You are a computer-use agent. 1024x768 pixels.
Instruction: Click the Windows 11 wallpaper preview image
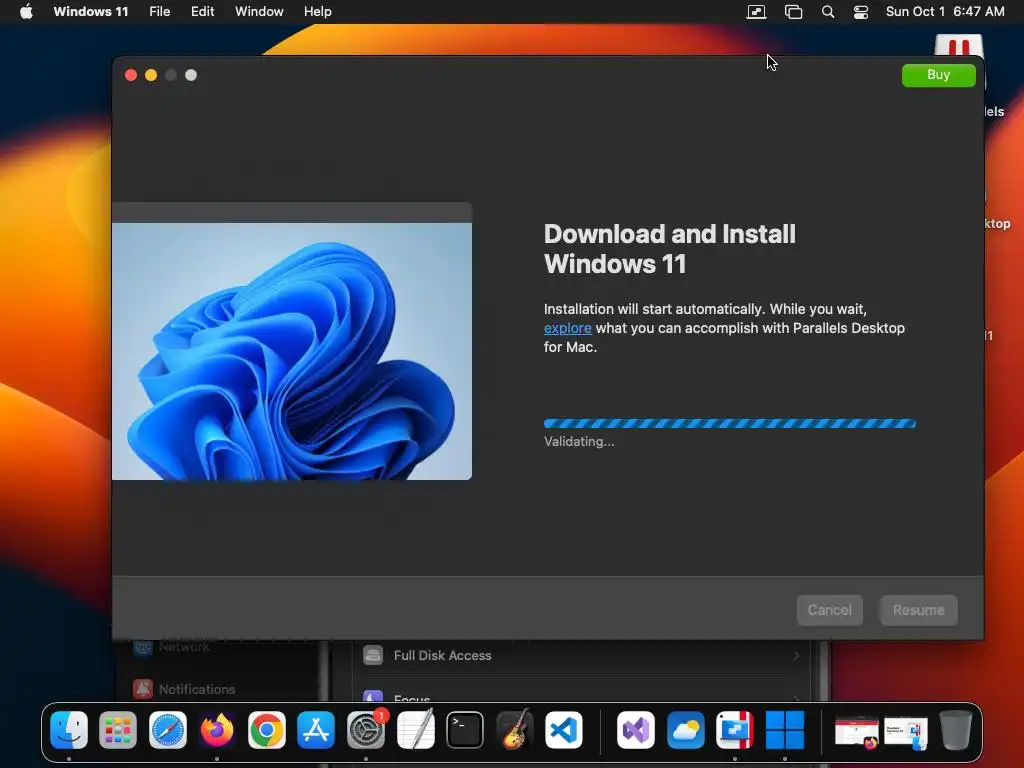(x=292, y=351)
